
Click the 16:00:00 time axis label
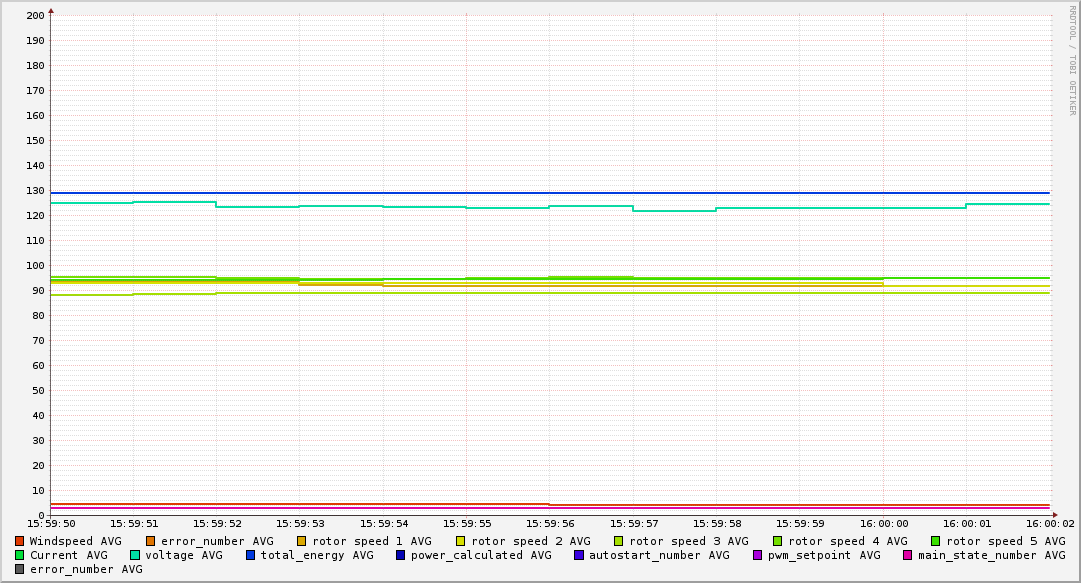click(884, 523)
